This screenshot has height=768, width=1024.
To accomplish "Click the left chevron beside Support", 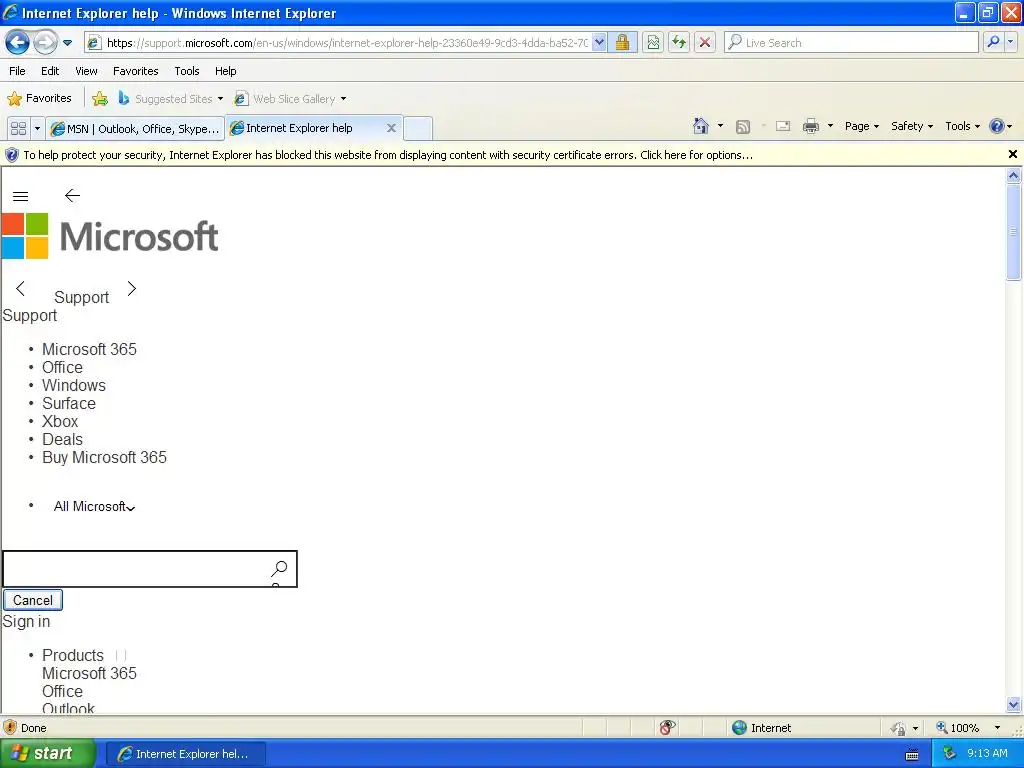I will [x=20, y=288].
